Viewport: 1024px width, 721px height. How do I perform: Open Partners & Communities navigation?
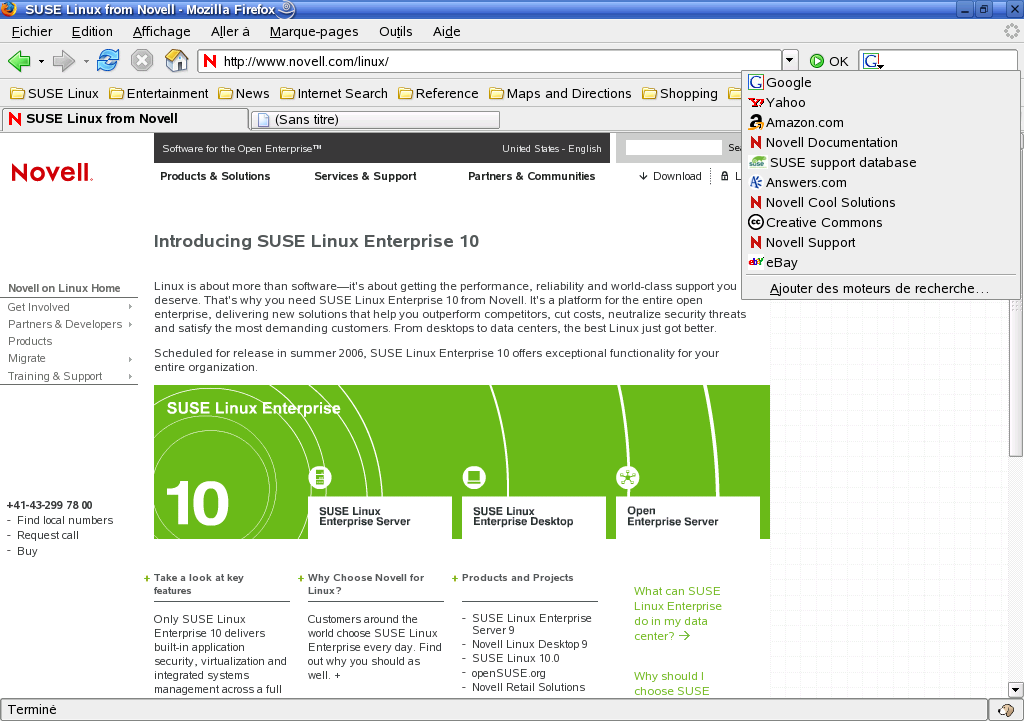coord(532,176)
